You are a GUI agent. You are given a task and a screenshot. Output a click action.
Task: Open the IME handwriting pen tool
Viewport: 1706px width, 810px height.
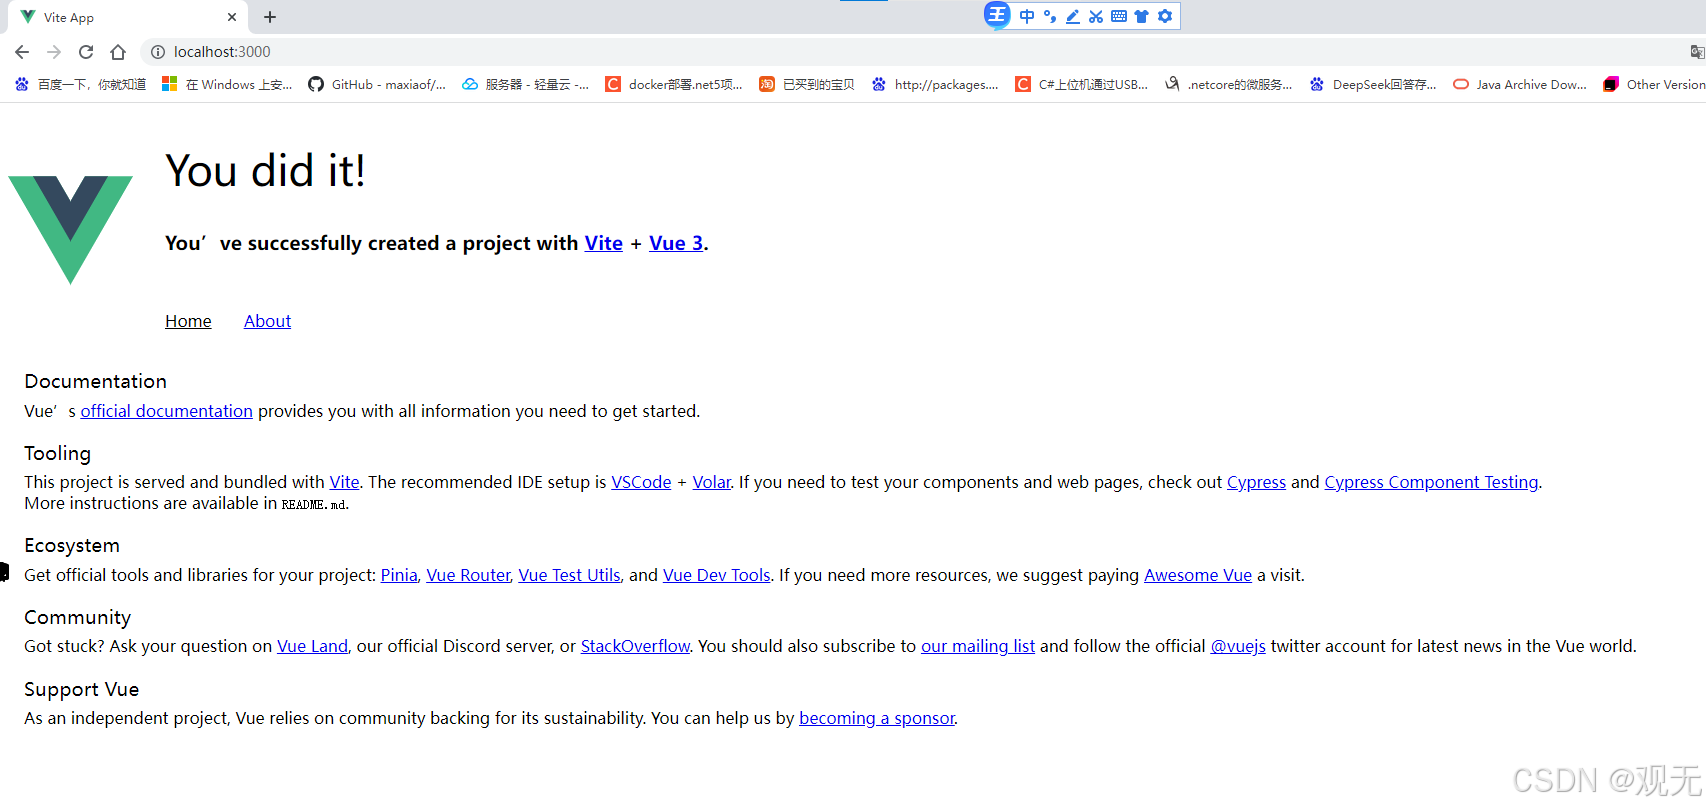click(x=1073, y=16)
